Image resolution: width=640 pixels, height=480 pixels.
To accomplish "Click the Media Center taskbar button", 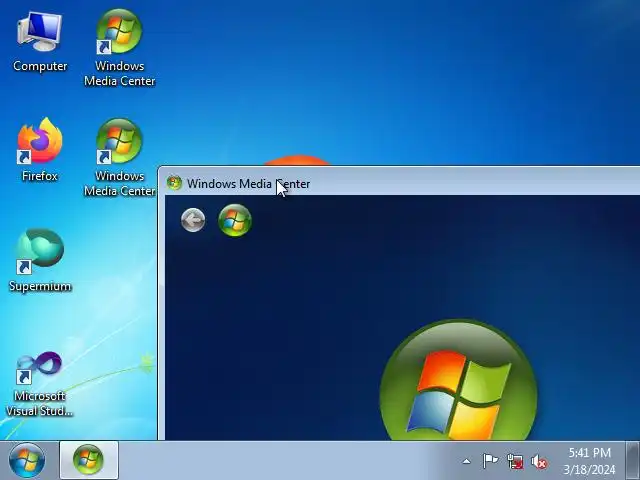I will 89,460.
